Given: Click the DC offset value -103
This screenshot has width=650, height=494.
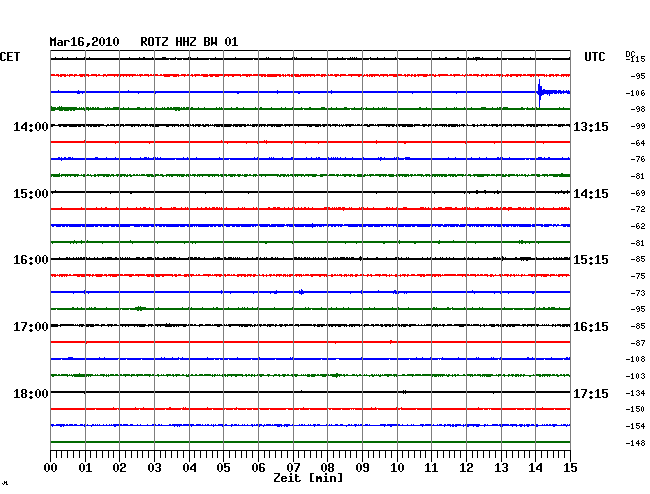Looking at the screenshot, I should [635, 376].
